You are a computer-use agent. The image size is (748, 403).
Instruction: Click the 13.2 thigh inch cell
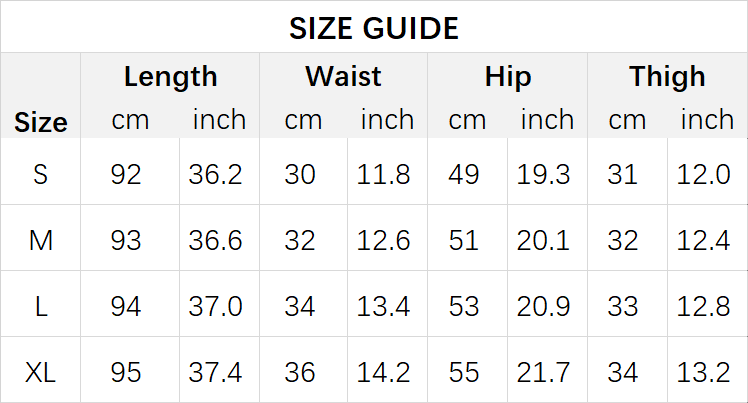(x=703, y=372)
